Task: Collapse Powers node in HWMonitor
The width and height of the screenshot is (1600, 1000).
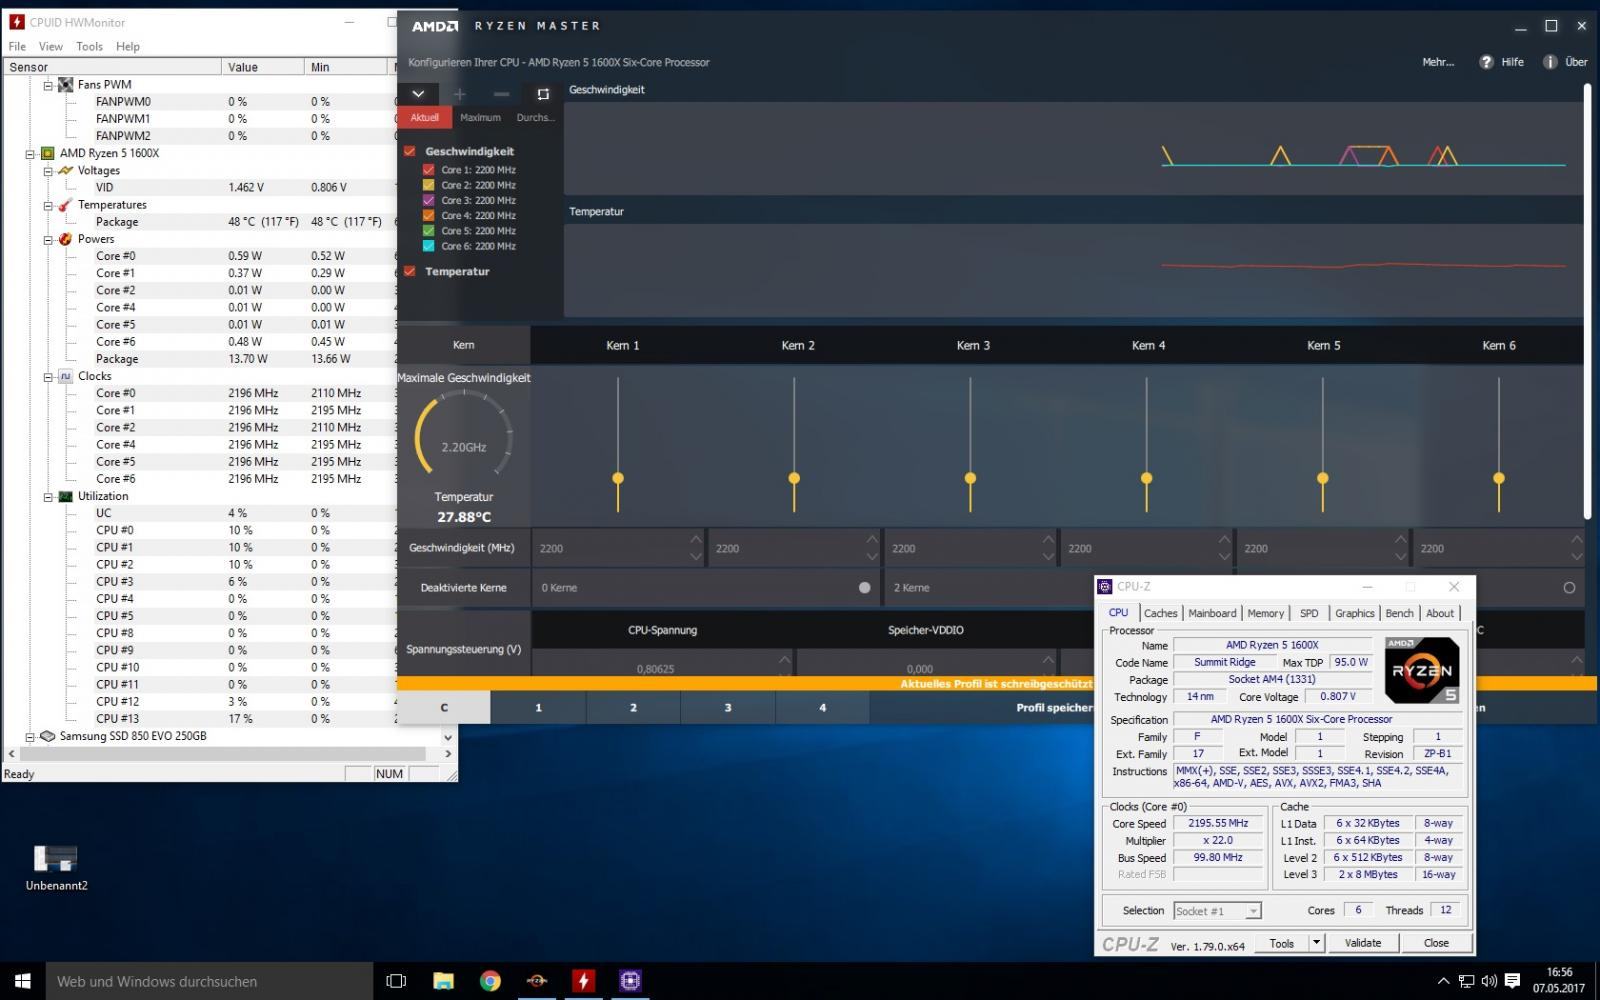Action: [x=48, y=240]
